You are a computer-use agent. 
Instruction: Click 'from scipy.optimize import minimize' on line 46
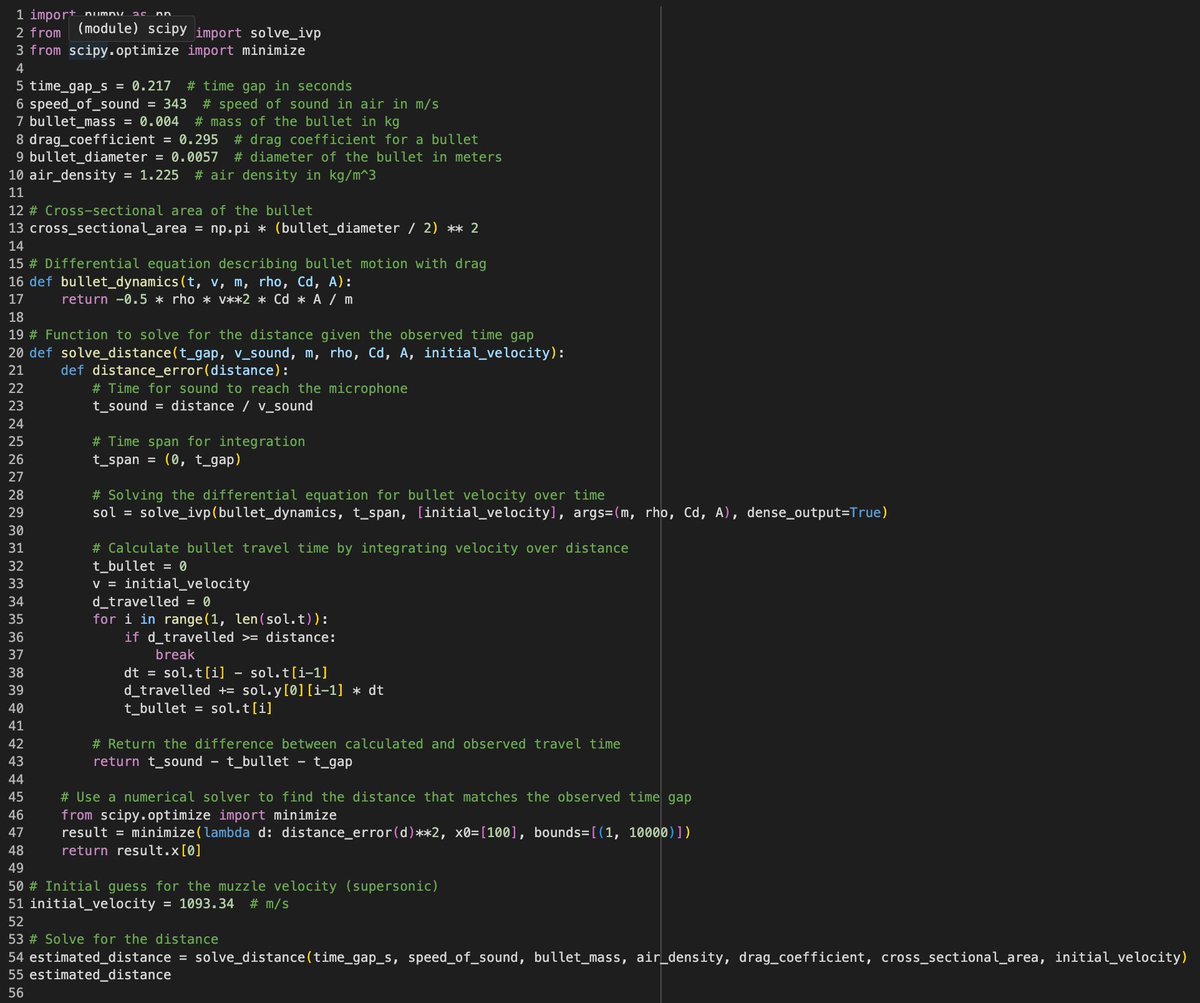(199, 815)
